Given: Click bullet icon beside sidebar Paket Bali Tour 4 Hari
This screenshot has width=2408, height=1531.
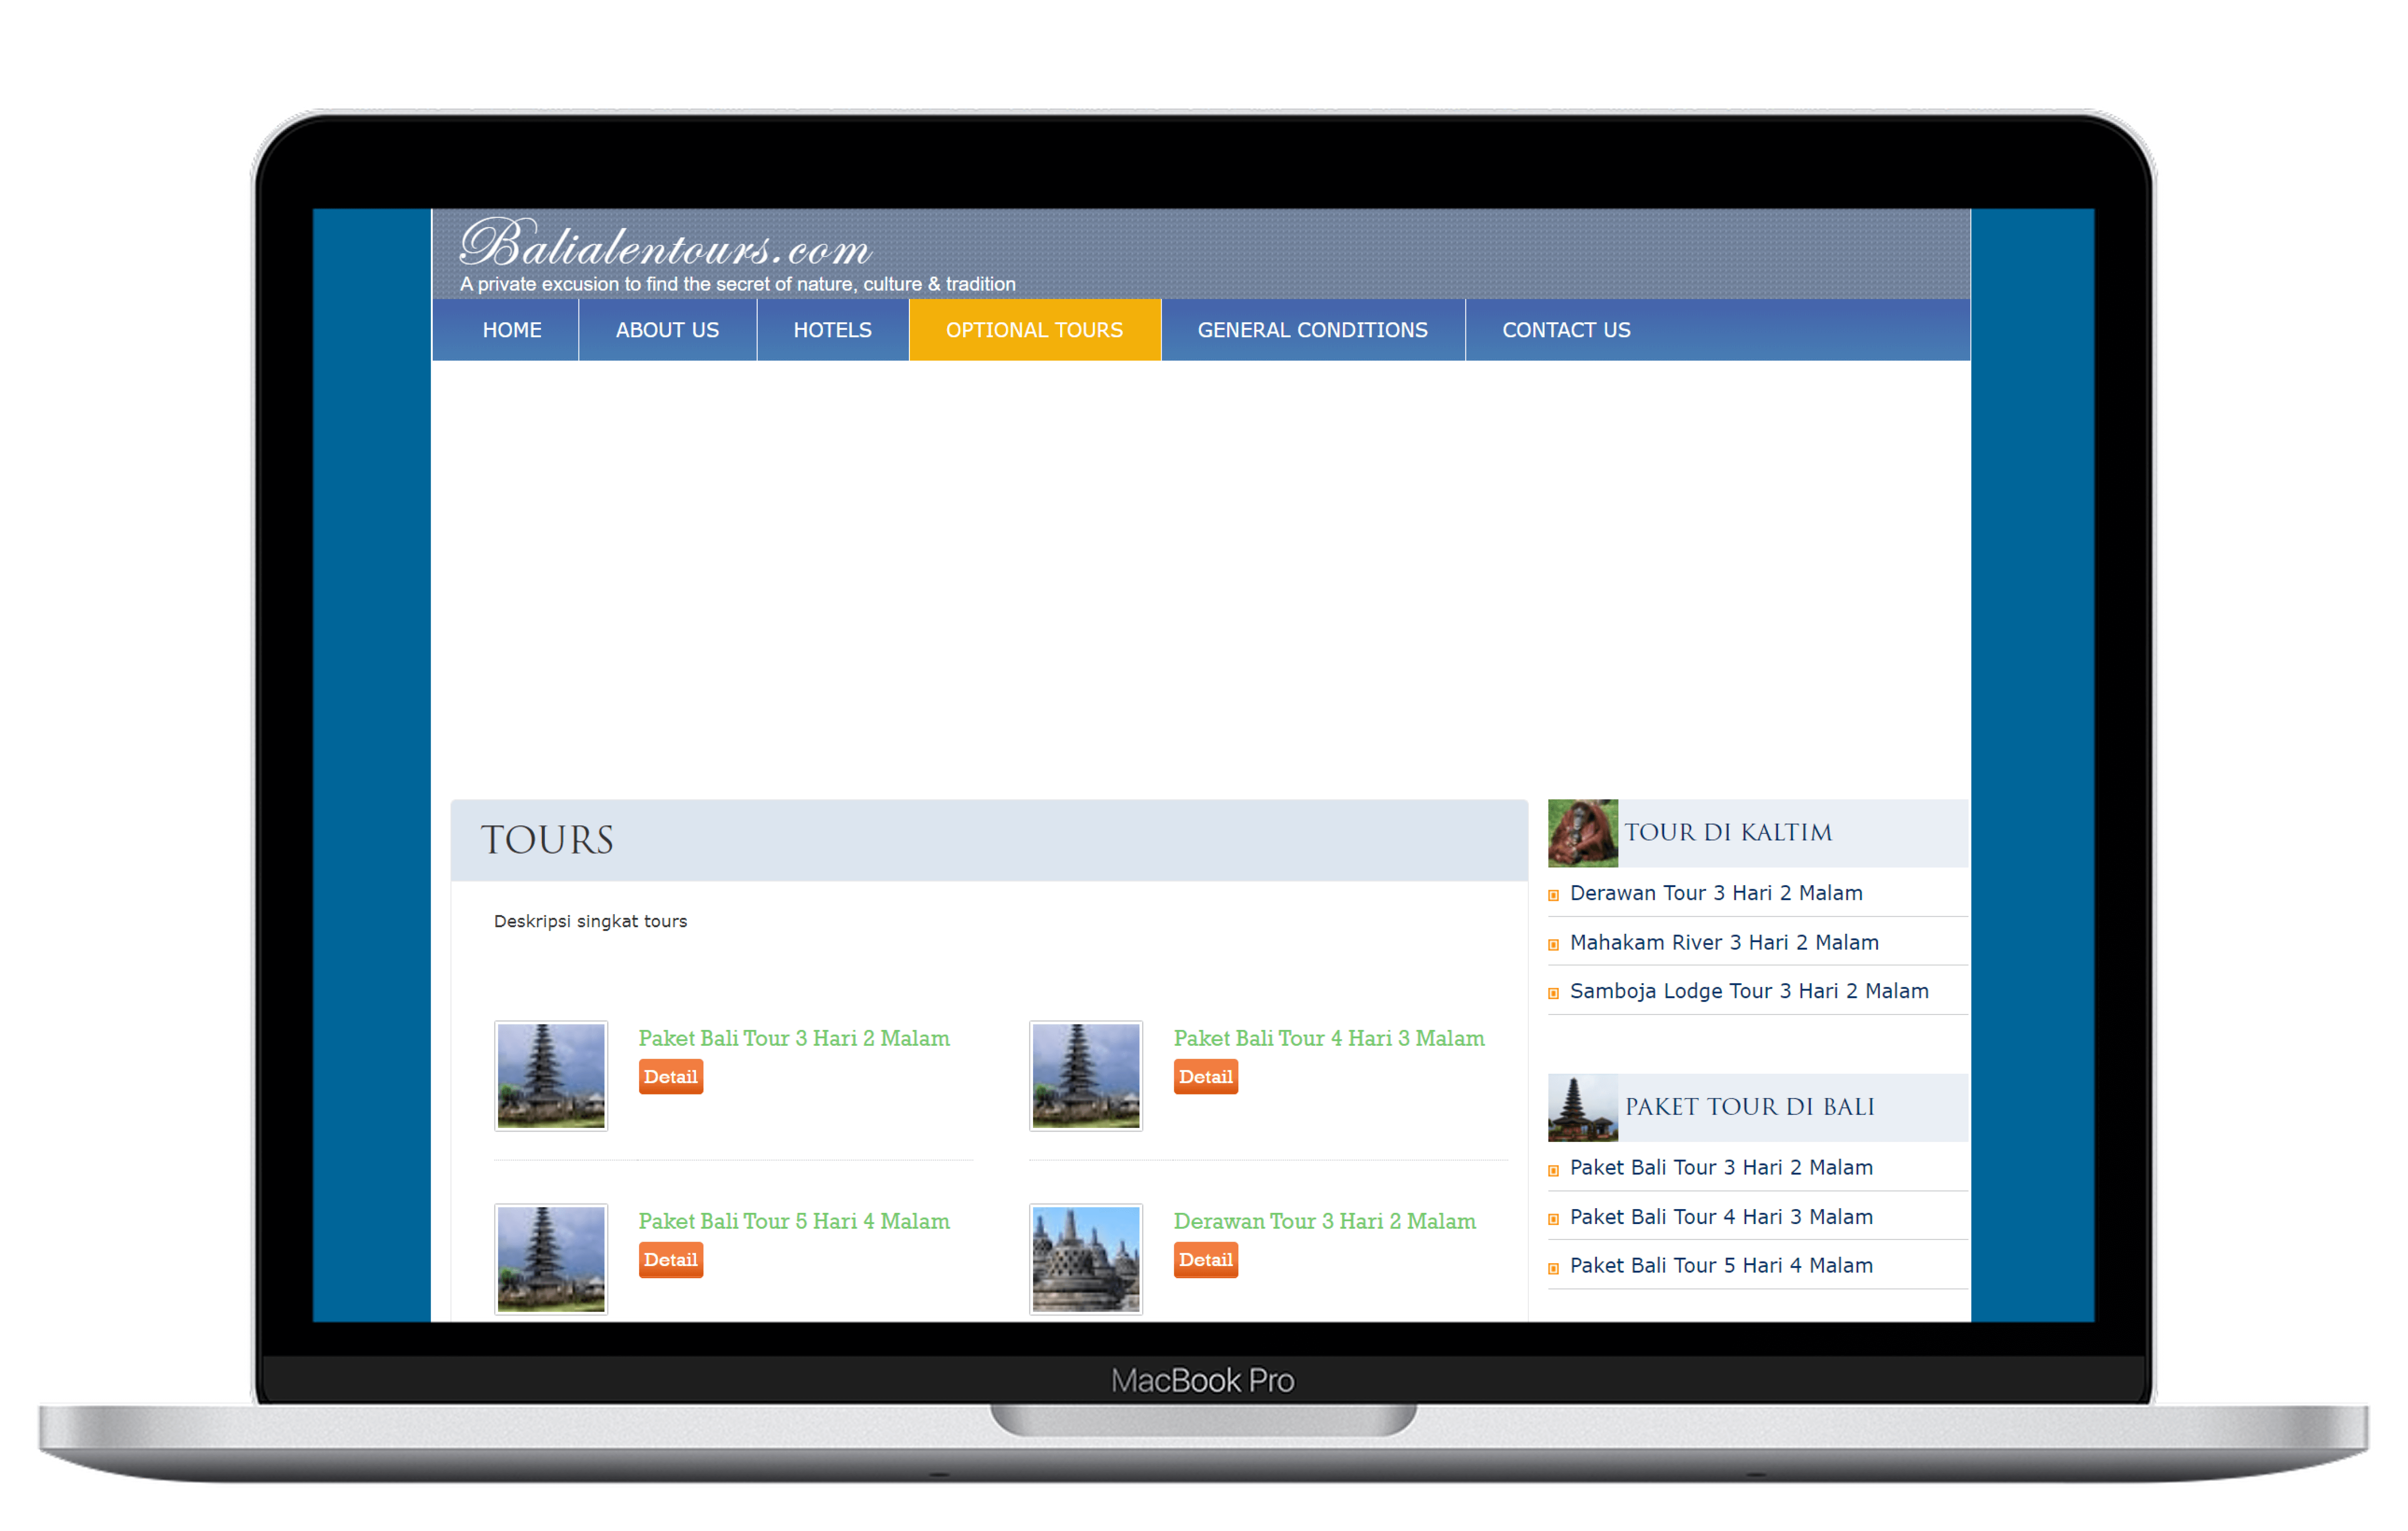Looking at the screenshot, I should [1554, 1220].
